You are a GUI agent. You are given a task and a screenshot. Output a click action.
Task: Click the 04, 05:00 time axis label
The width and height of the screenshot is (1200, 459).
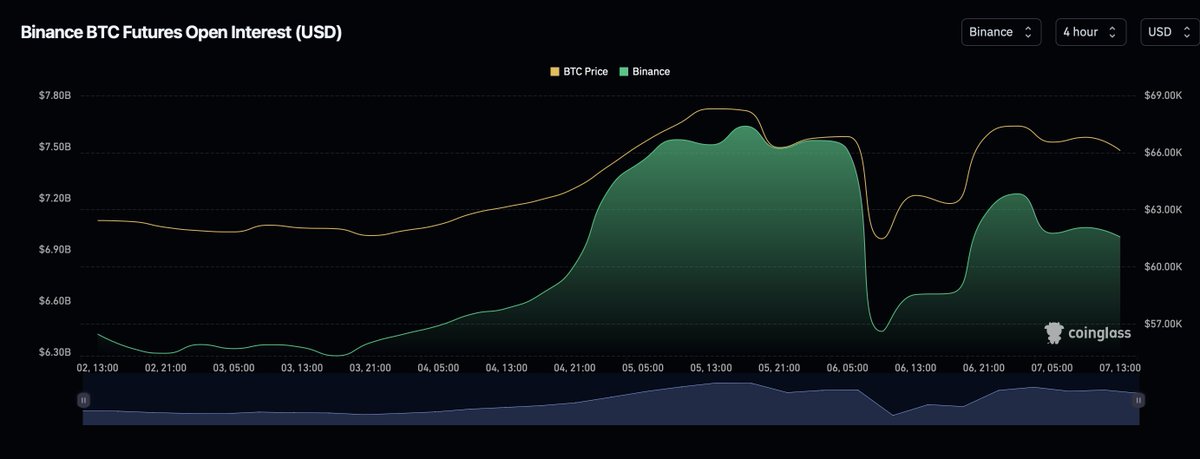pos(438,368)
